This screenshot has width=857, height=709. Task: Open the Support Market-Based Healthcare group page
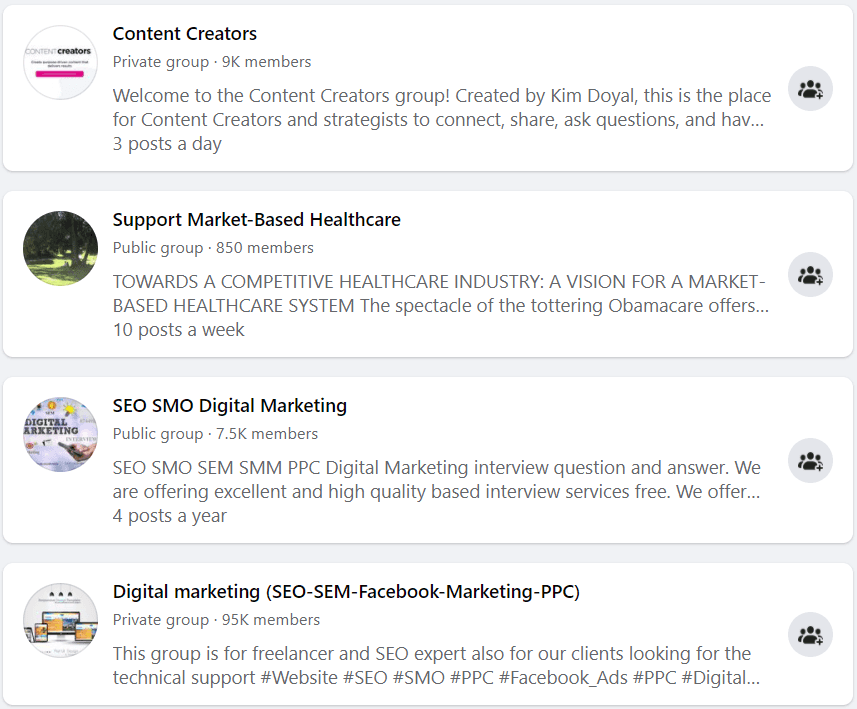pyautogui.click(x=256, y=219)
